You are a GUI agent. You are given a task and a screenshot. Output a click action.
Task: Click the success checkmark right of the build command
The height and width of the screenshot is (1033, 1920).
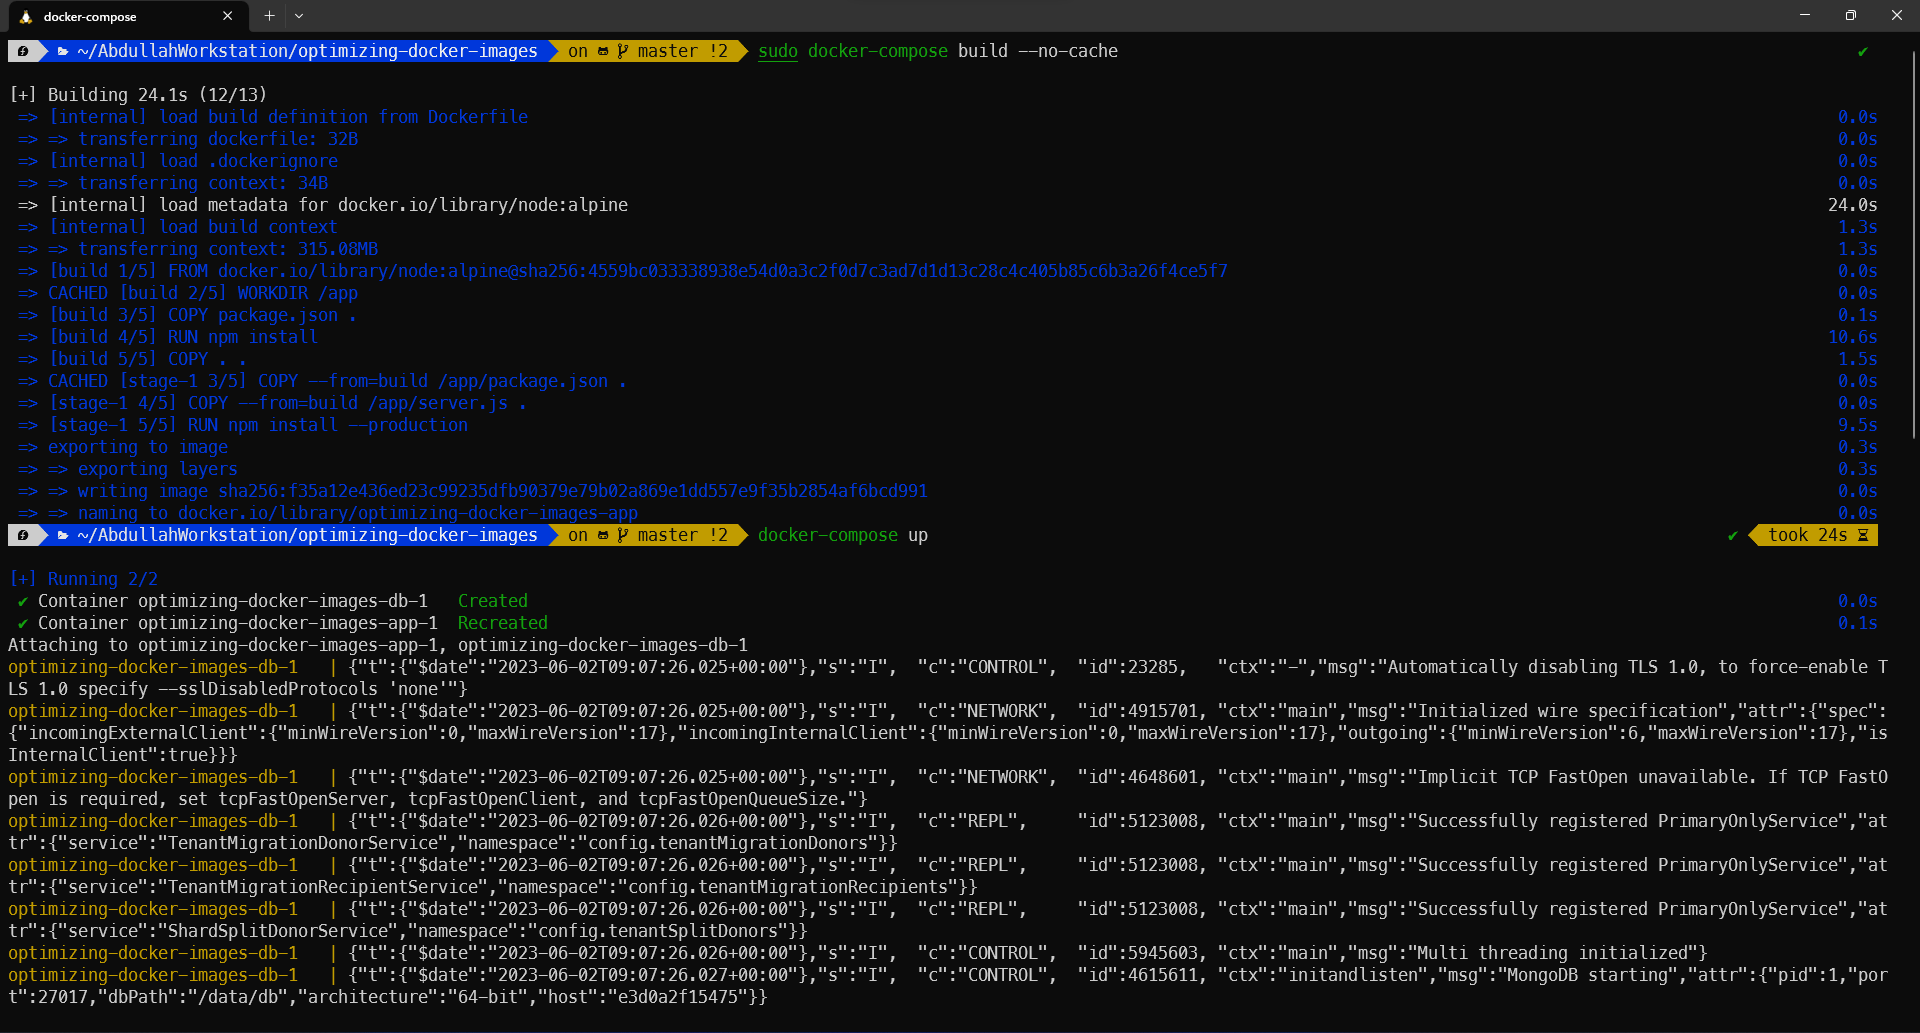click(x=1862, y=52)
